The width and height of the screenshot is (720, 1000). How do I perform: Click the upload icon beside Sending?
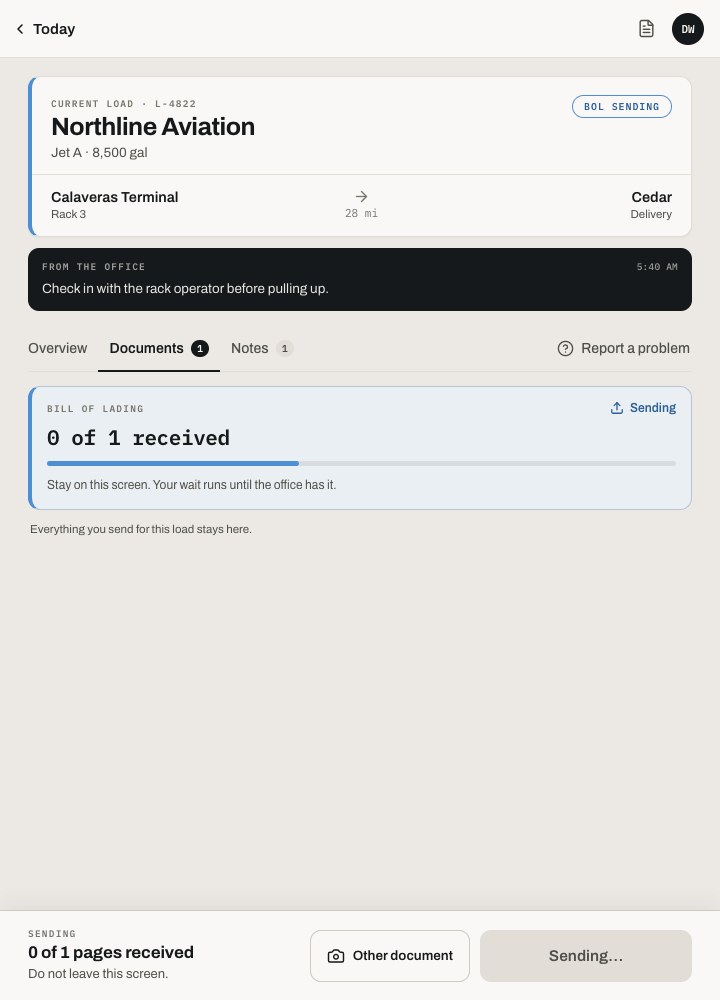617,408
